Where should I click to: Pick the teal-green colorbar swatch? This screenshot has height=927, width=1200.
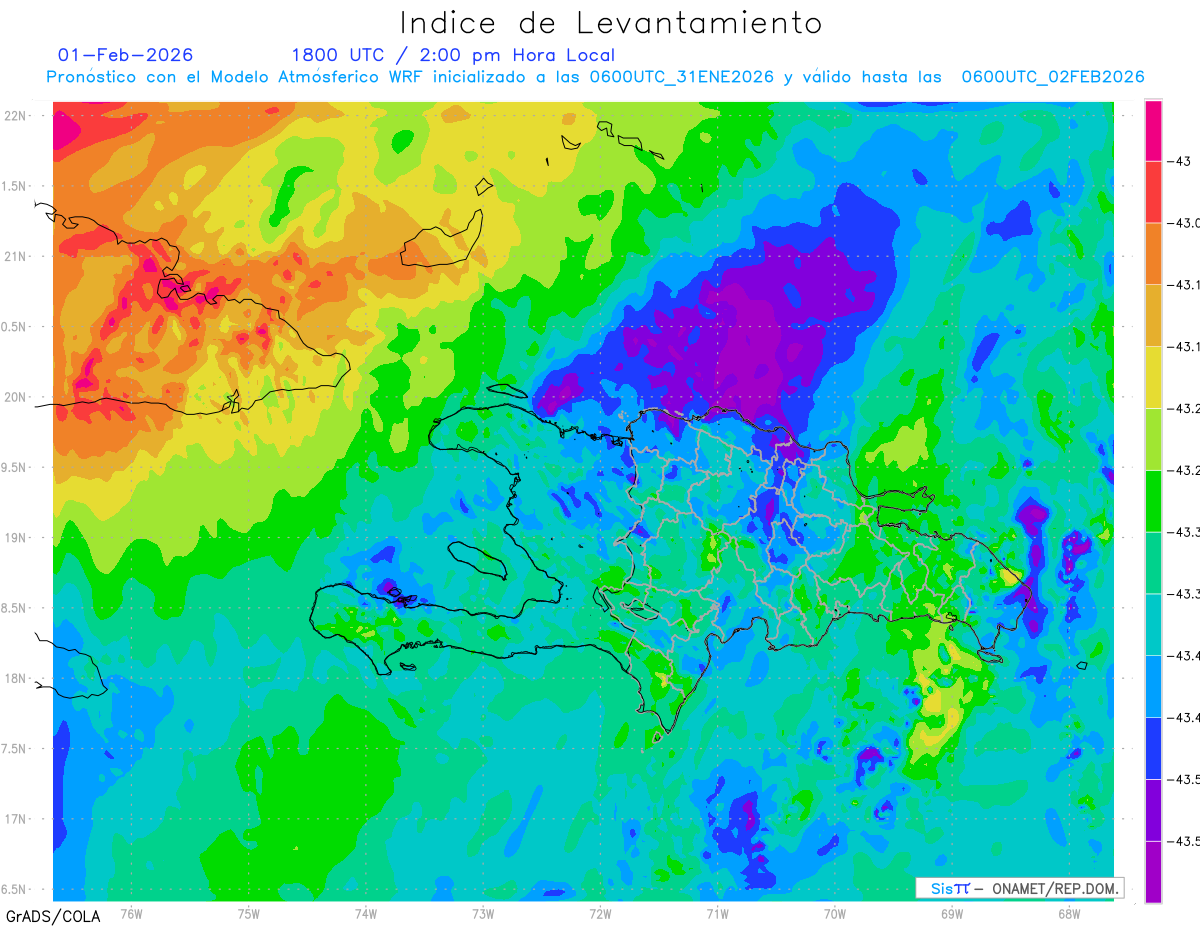(1153, 563)
